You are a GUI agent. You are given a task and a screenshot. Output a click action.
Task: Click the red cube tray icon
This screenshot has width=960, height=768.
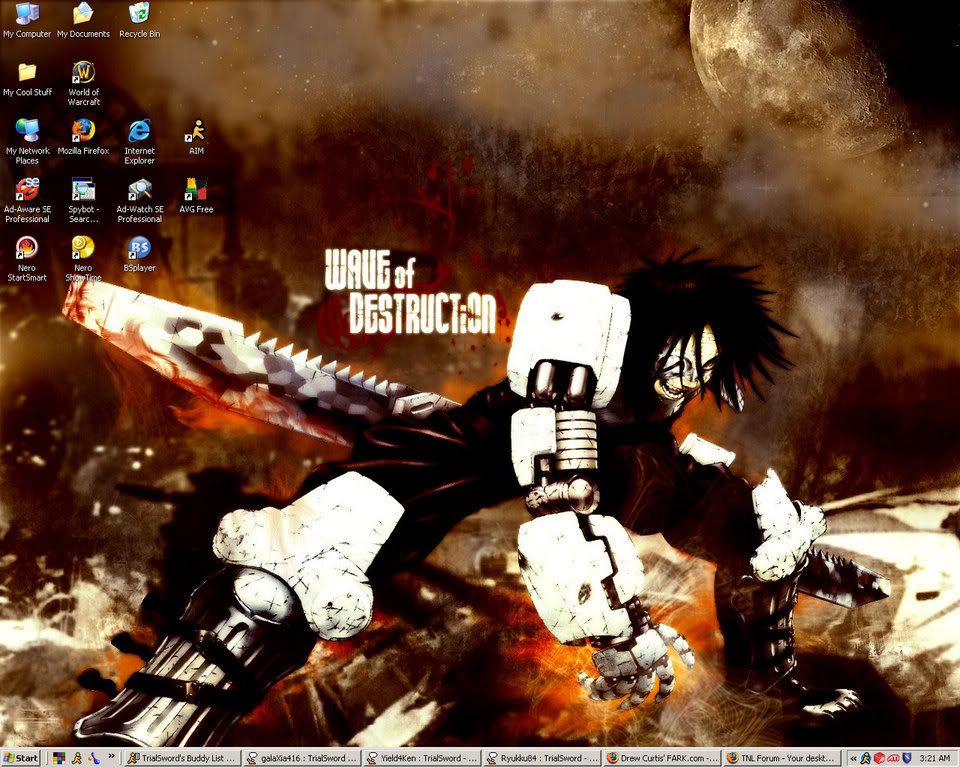879,758
